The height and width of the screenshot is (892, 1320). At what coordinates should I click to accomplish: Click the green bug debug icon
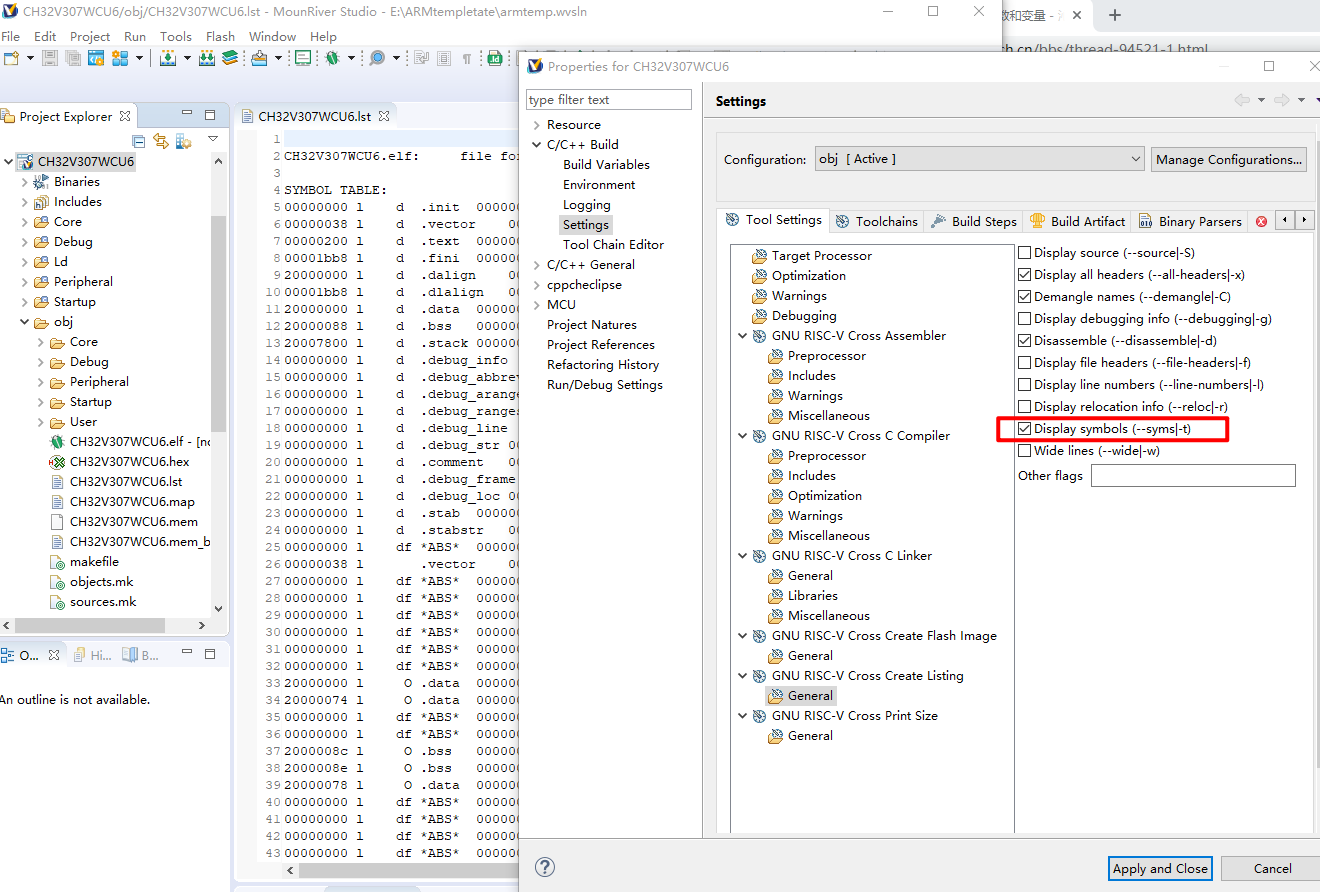click(331, 58)
